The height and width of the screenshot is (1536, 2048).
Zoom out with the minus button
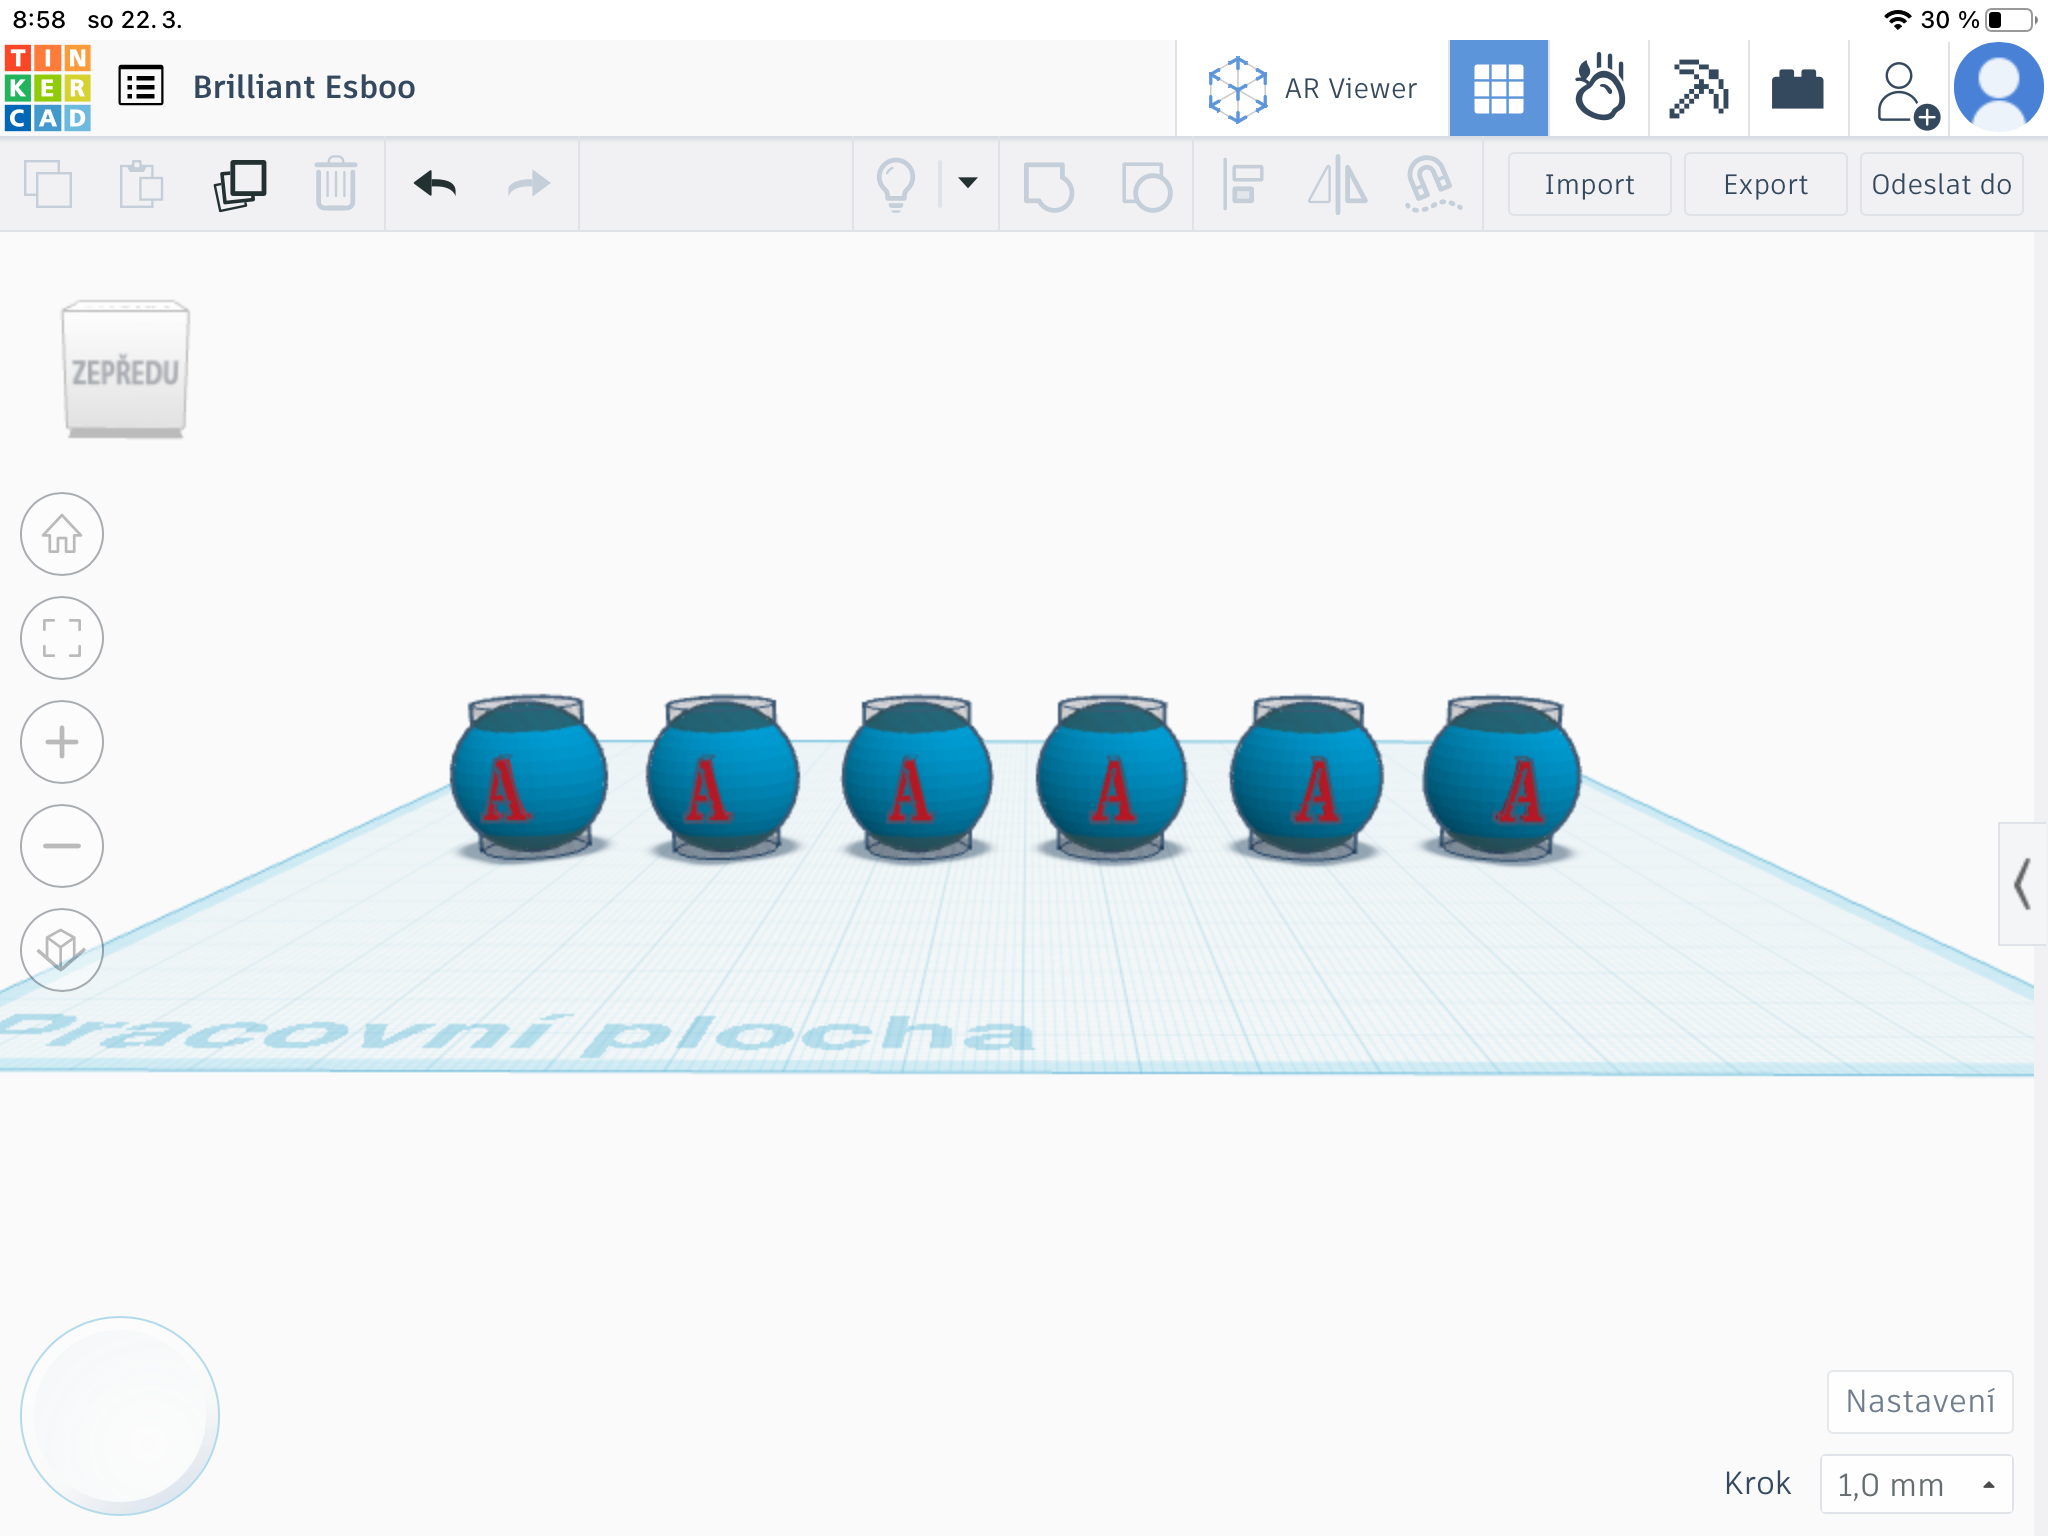click(62, 846)
